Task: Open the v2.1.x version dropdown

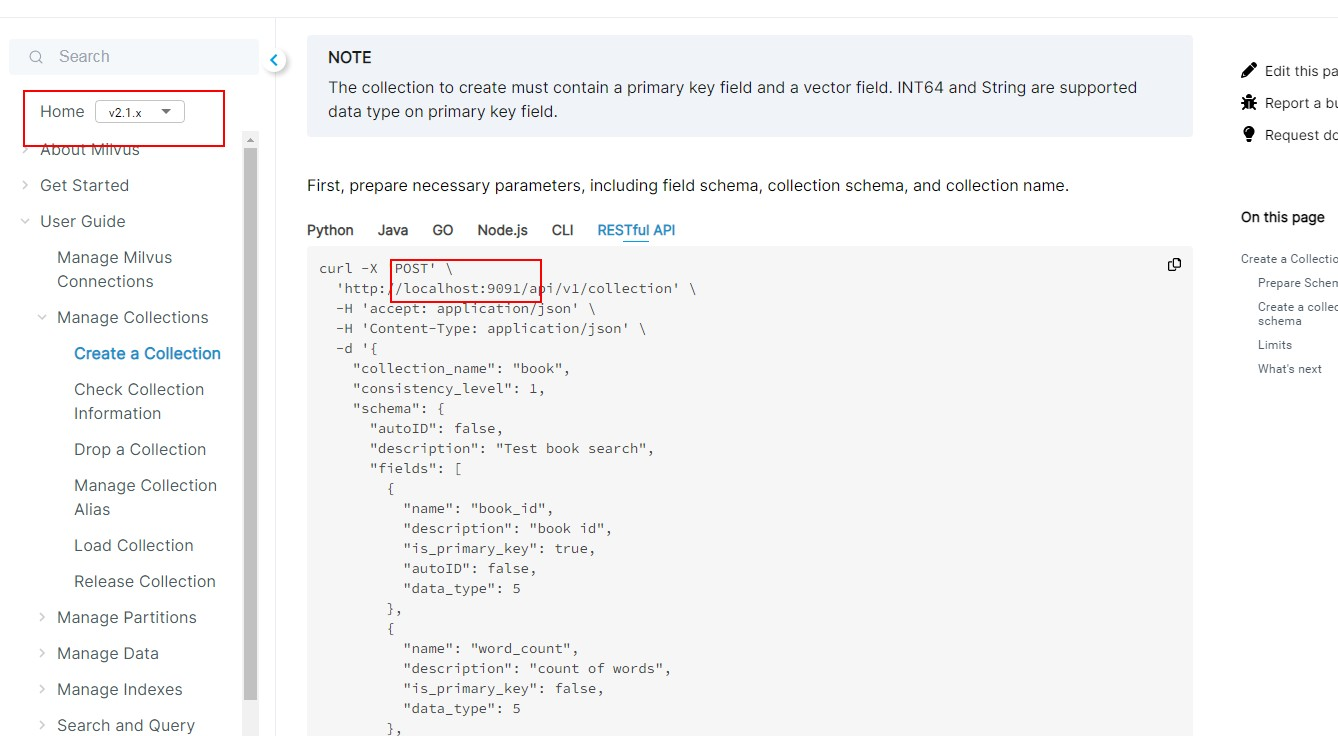Action: [x=139, y=111]
